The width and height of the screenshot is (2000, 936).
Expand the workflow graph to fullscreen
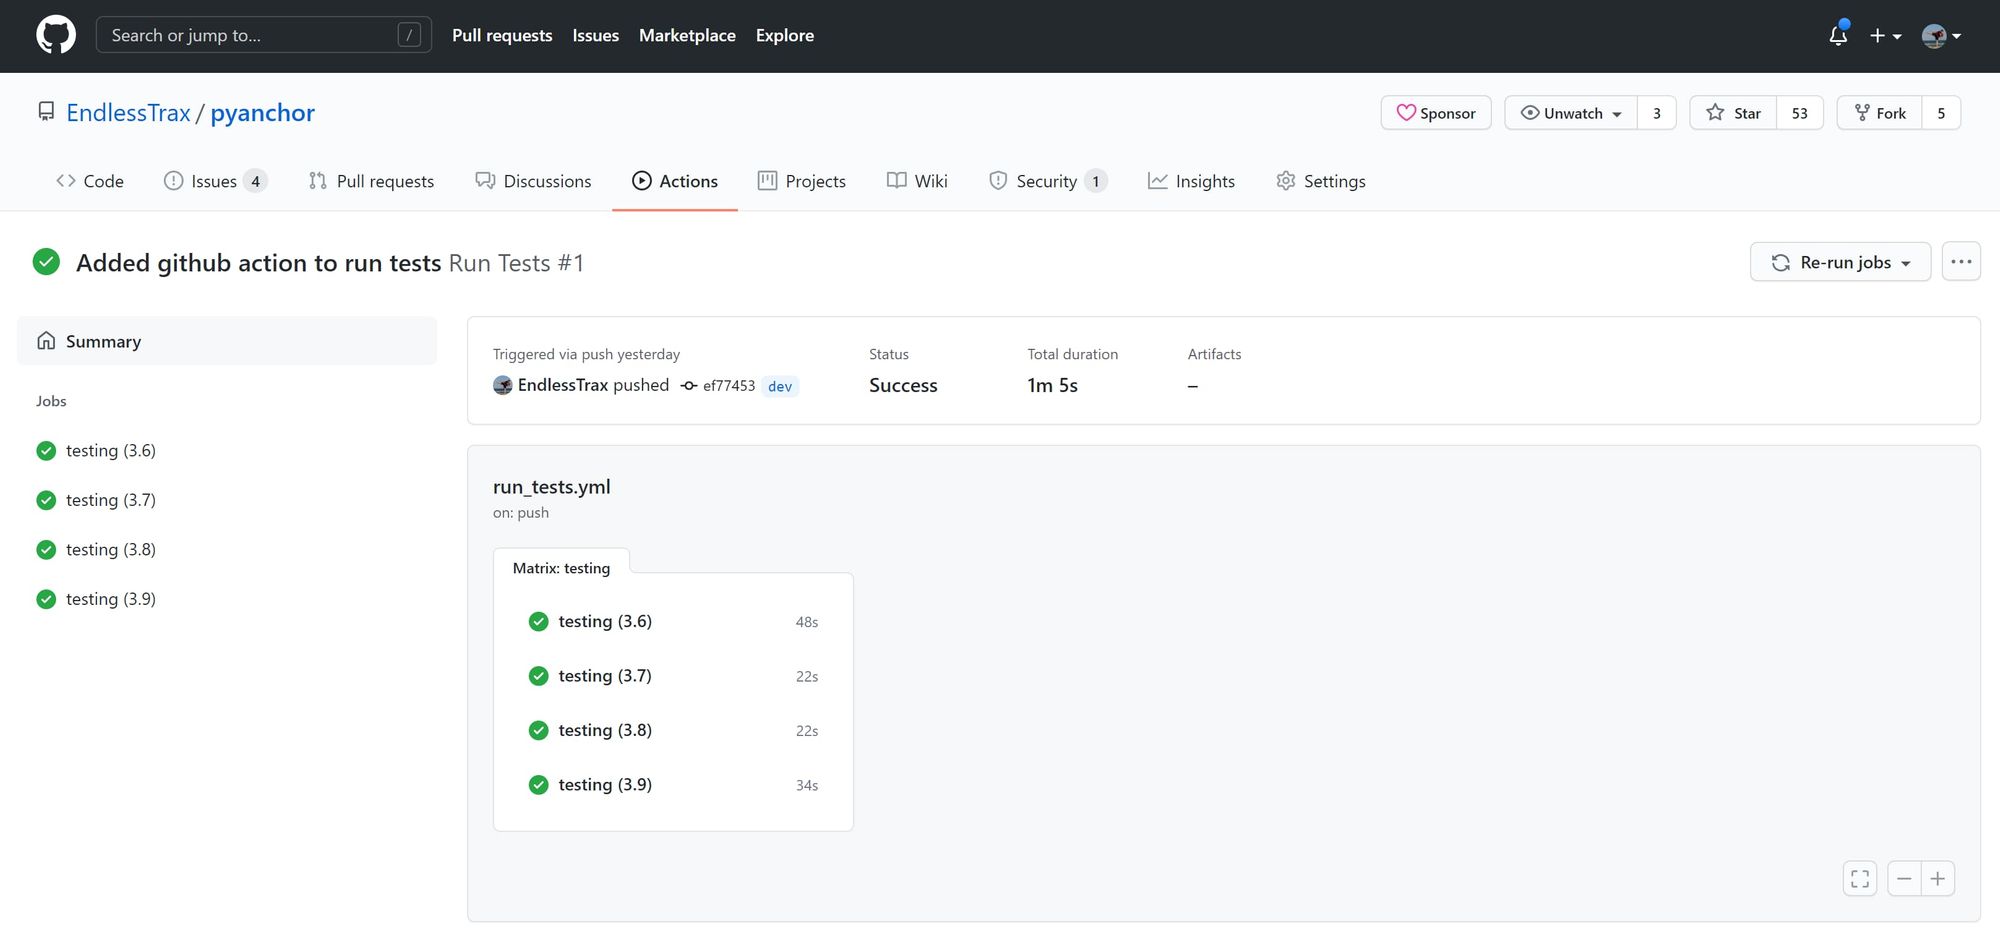[1859, 878]
